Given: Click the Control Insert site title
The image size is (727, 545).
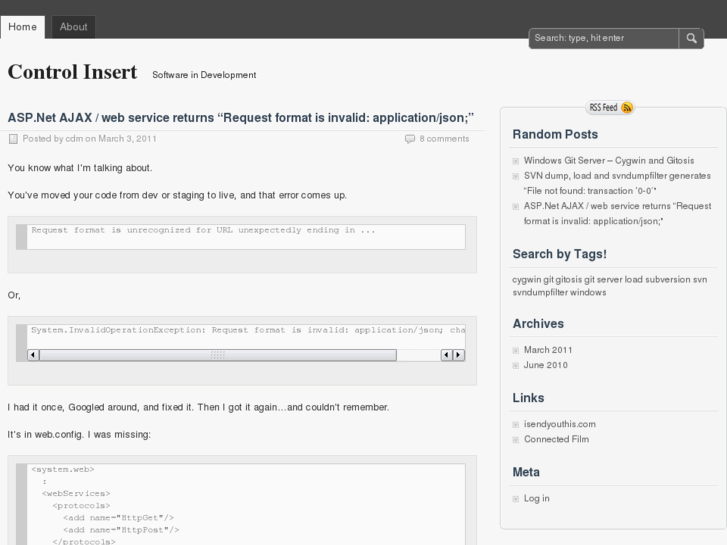Looking at the screenshot, I should pyautogui.click(x=72, y=72).
